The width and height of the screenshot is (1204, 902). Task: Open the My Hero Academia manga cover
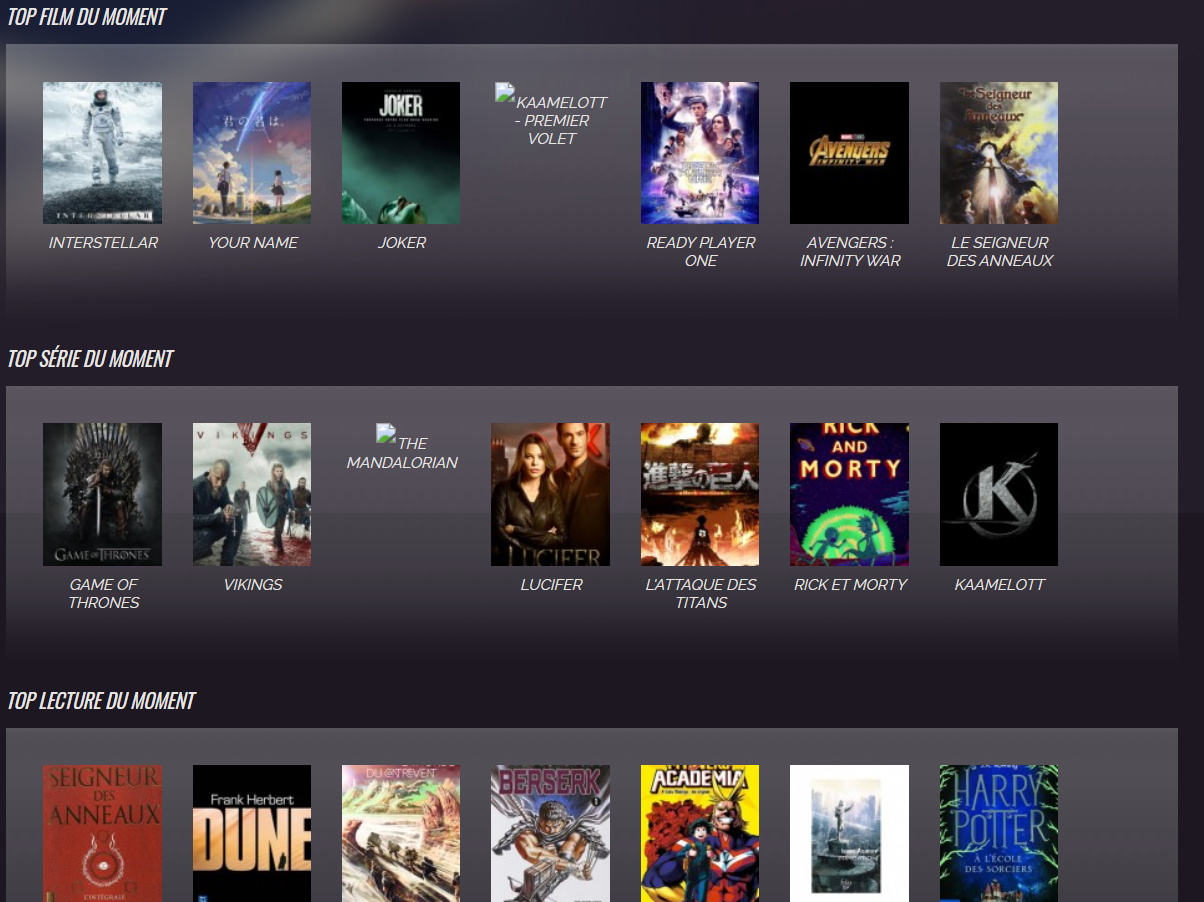point(700,833)
